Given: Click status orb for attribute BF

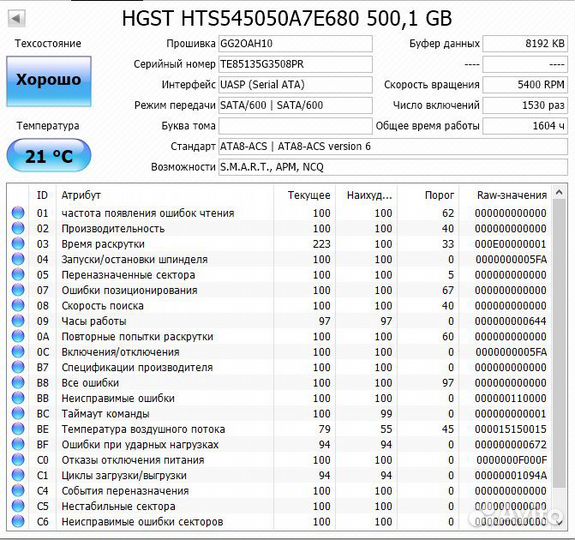Looking at the screenshot, I should click(x=18, y=444).
